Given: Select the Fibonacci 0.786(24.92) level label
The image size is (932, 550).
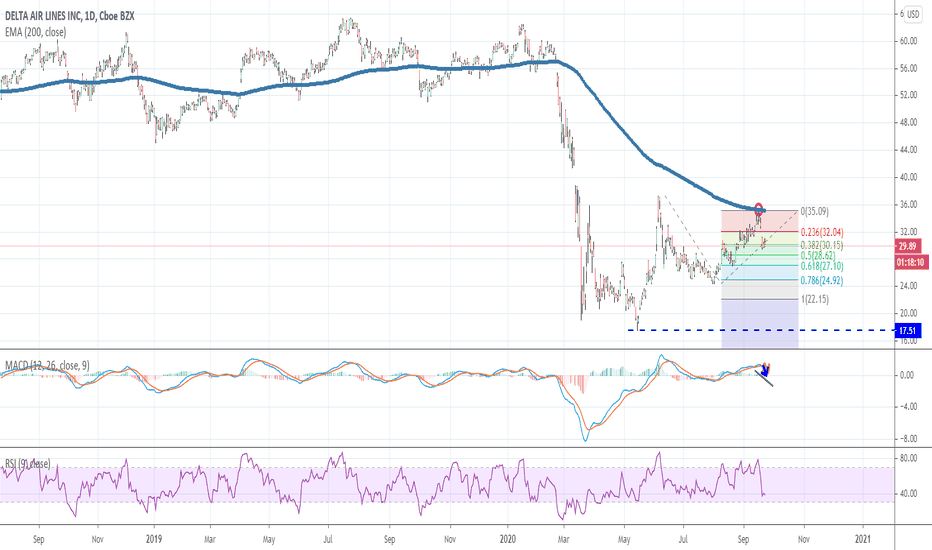Looking at the screenshot, I should click(821, 281).
